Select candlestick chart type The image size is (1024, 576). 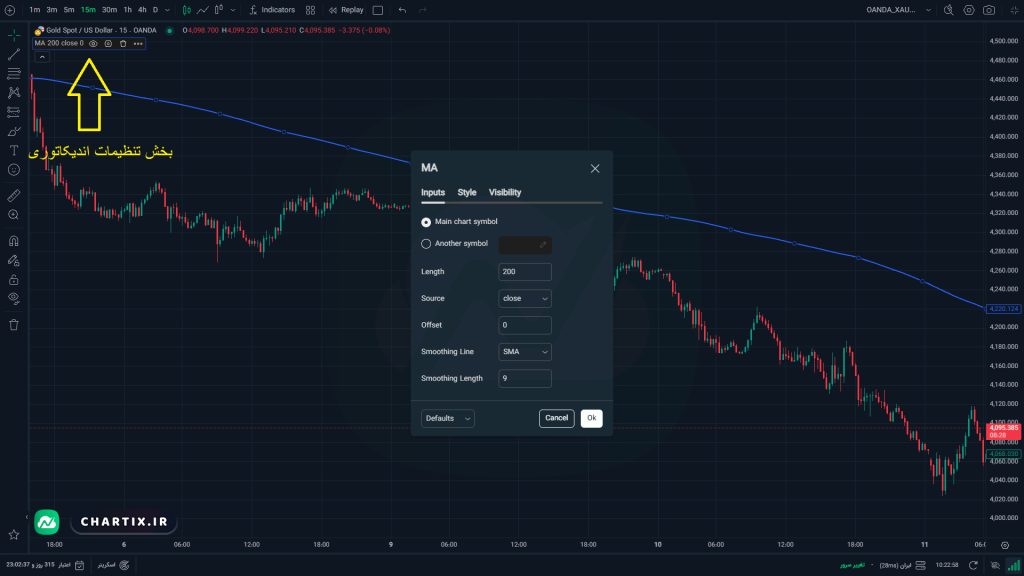coord(187,10)
